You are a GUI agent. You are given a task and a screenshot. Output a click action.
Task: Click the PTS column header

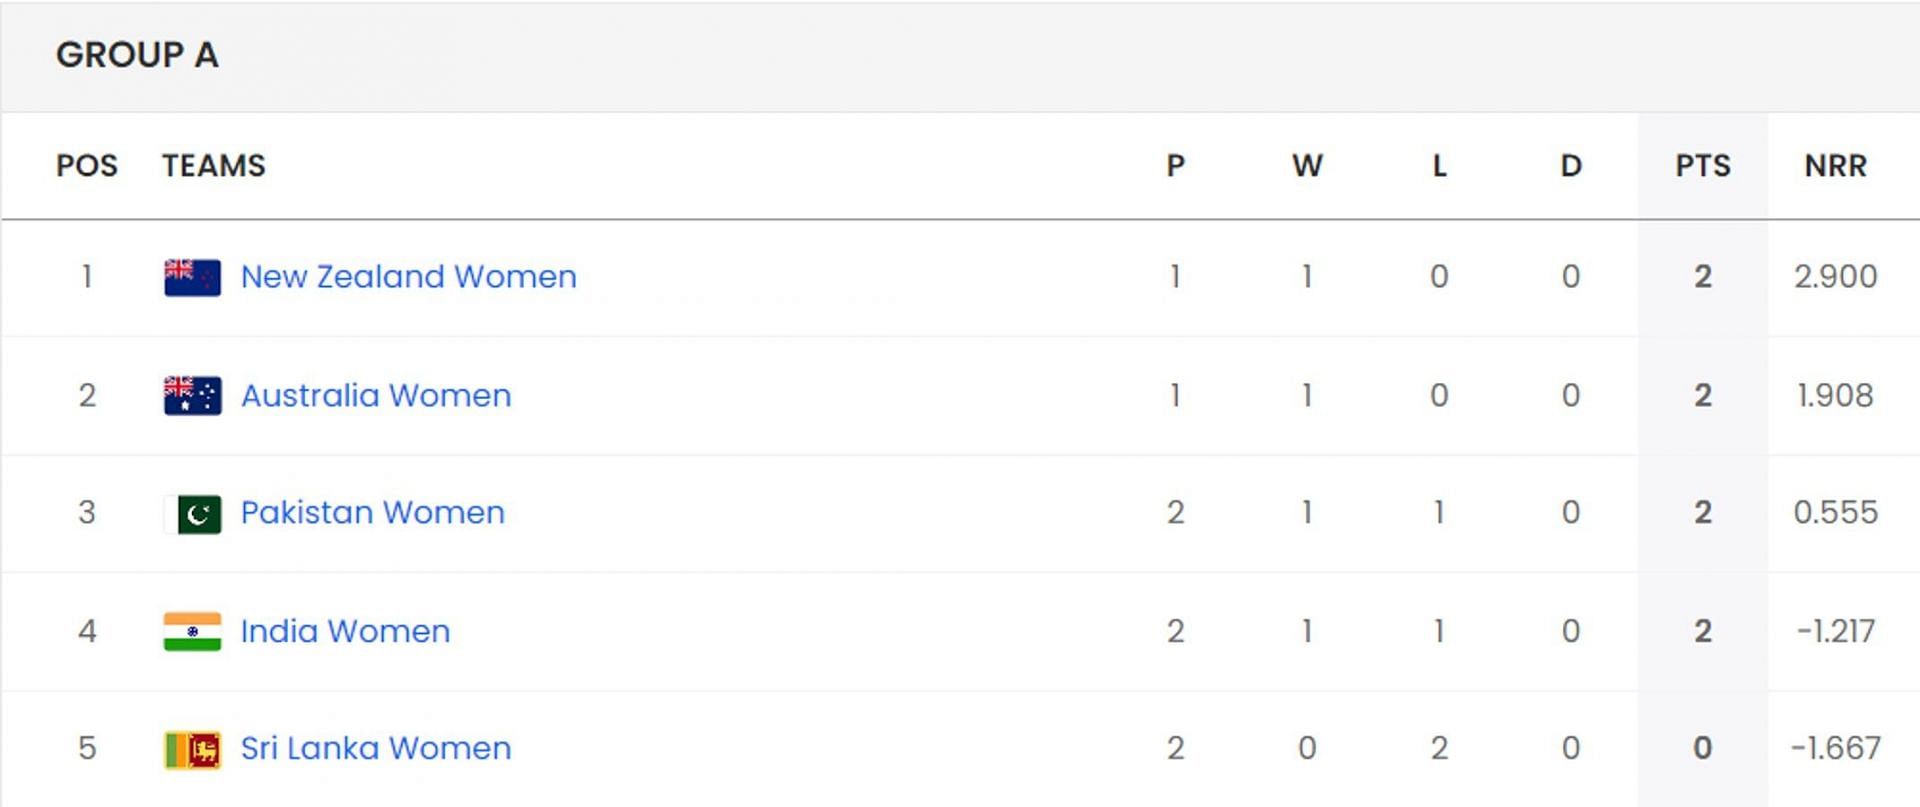pyautogui.click(x=1703, y=166)
